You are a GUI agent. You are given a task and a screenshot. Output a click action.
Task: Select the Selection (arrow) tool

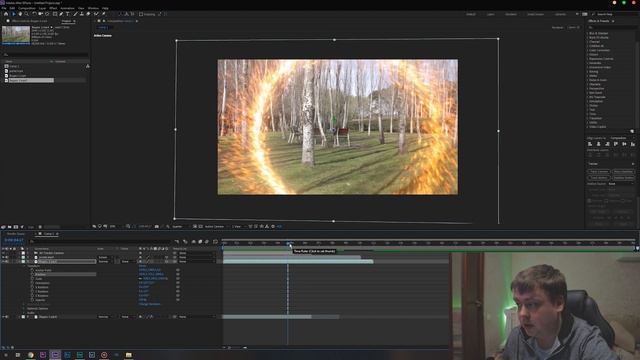tap(13, 14)
